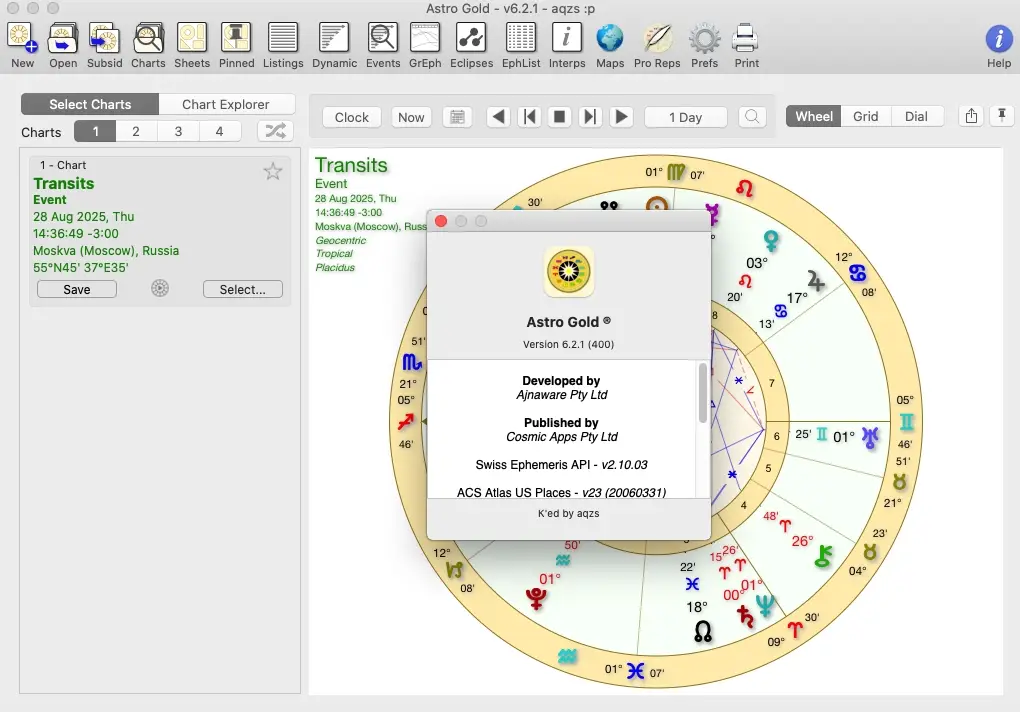Close the Astro Gold about dialog
The width and height of the screenshot is (1020, 712).
(441, 221)
